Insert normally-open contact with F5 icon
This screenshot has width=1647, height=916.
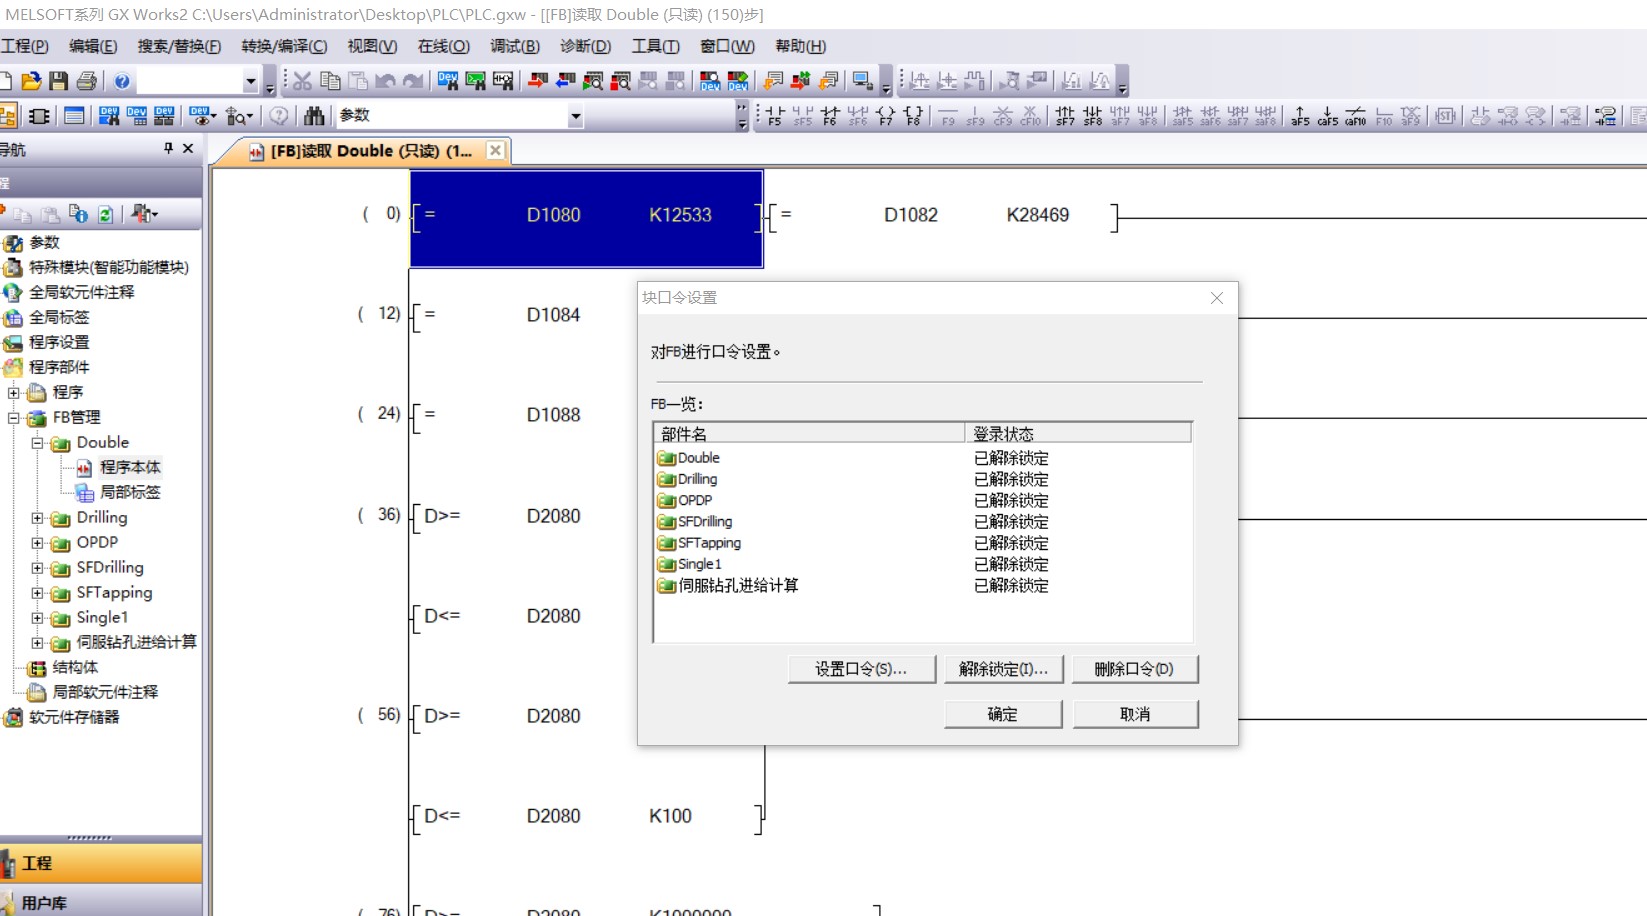pos(774,116)
